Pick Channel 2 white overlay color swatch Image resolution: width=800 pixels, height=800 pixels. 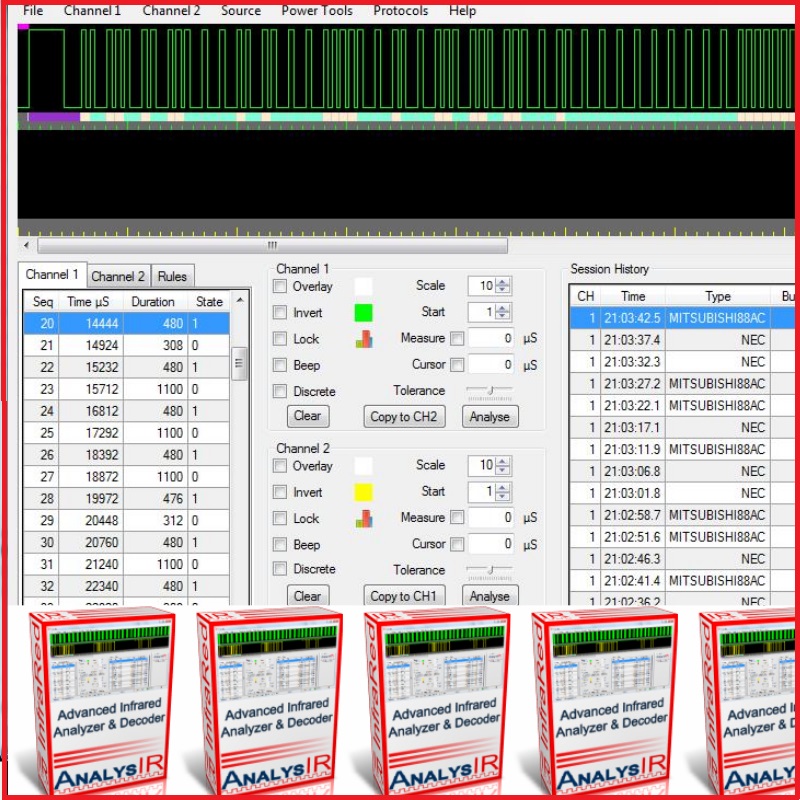363,466
